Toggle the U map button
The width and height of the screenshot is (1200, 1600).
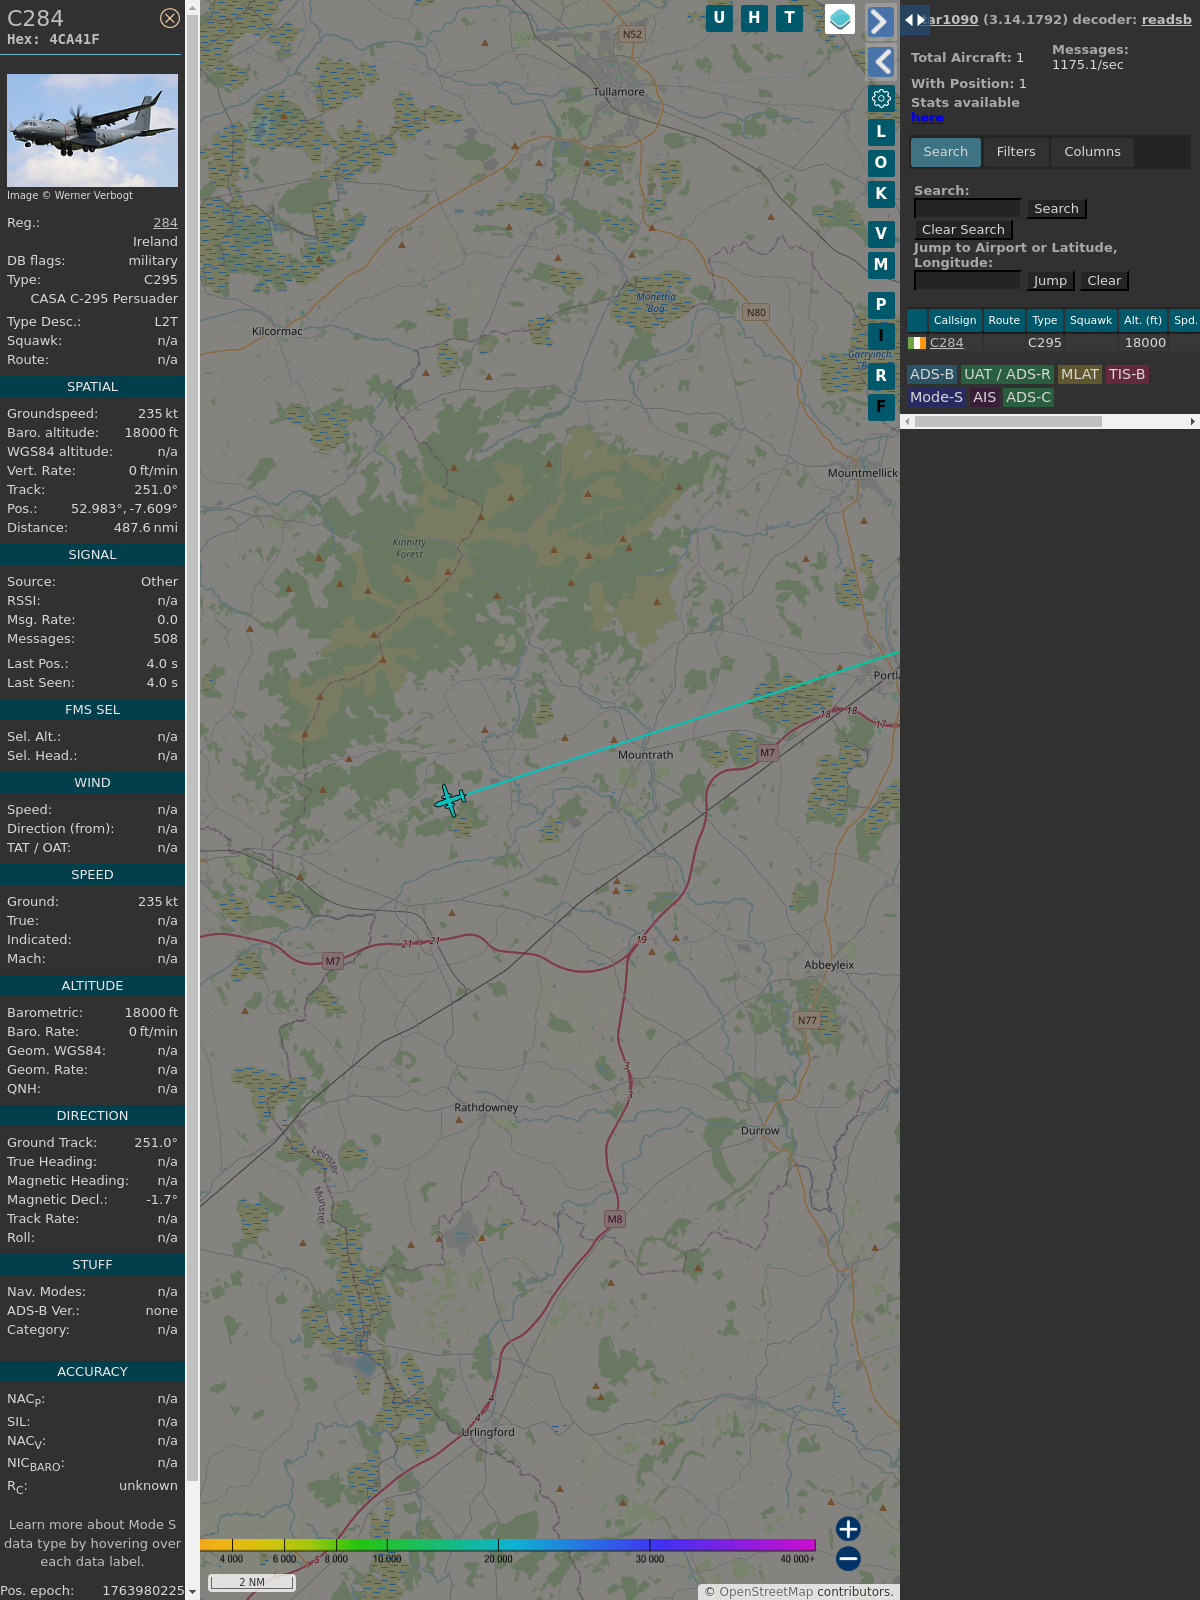pos(719,18)
